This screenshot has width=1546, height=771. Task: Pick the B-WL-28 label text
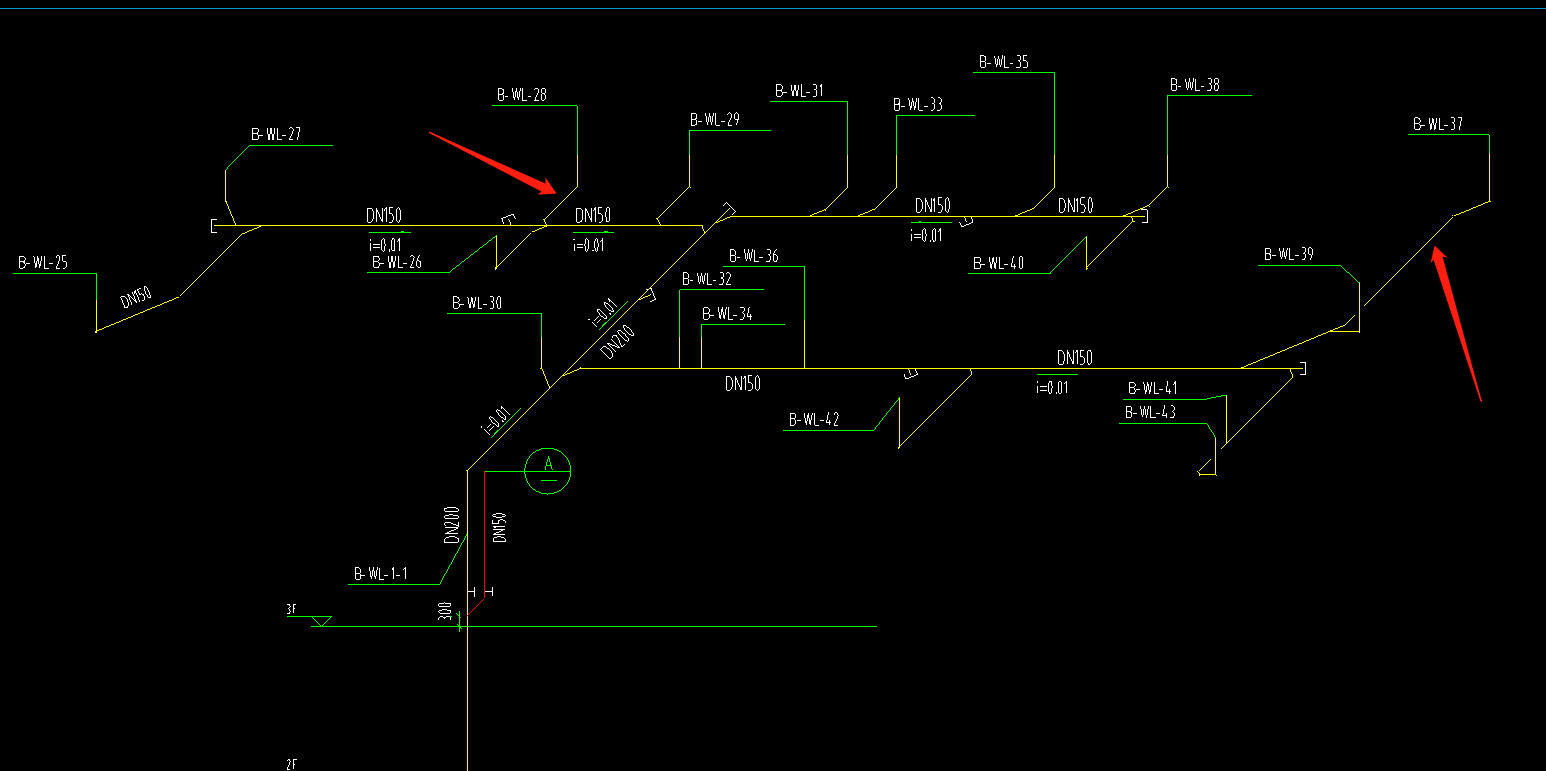[522, 96]
